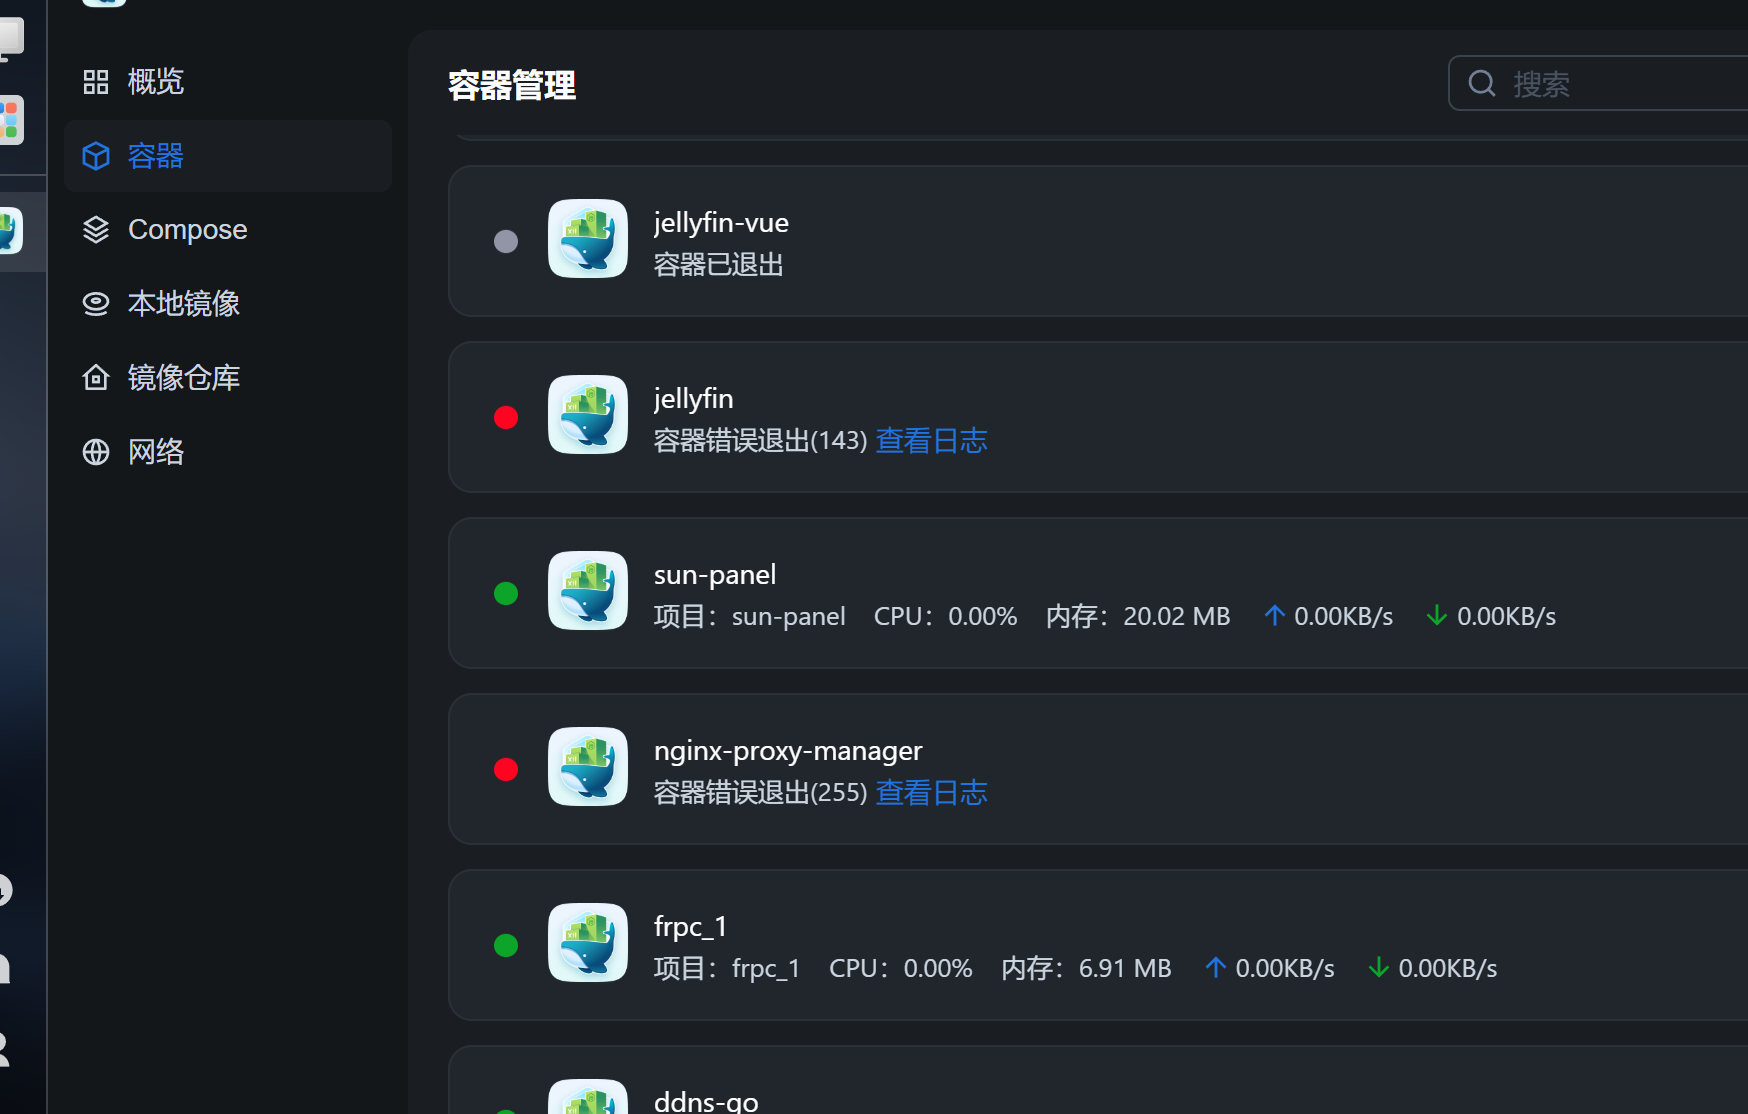
Task: Click sun-panel download speed arrow icon
Action: (x=1437, y=615)
